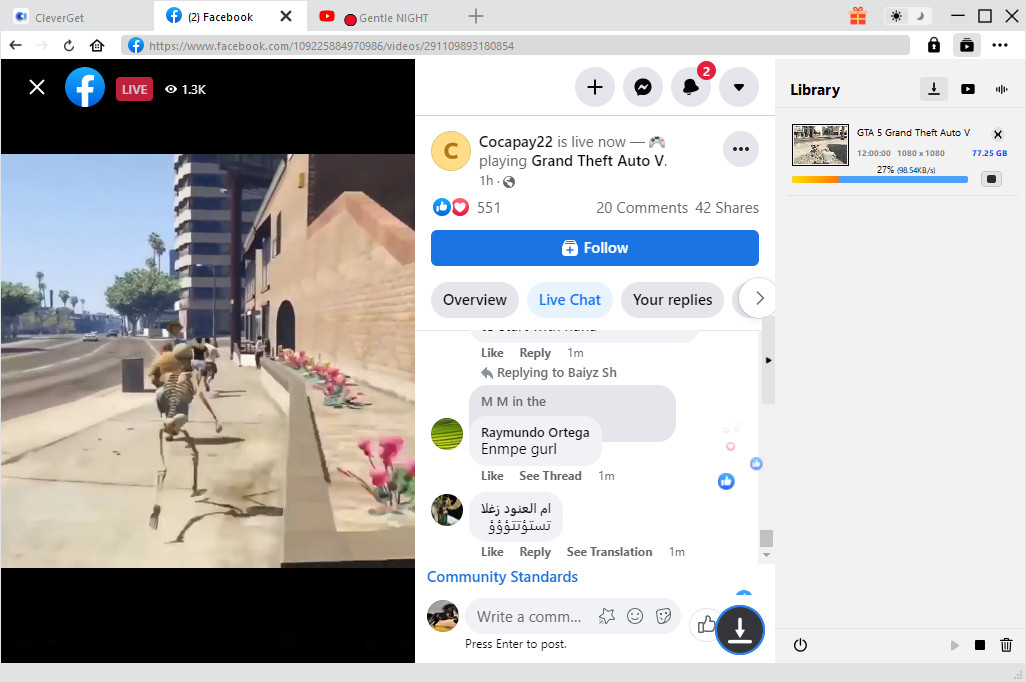The height and width of the screenshot is (682, 1026).
Task: Open the Library video tab icon
Action: pyautogui.click(x=967, y=89)
